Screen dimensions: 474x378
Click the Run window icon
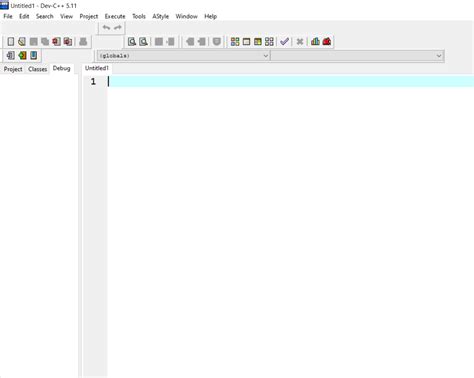click(246, 42)
